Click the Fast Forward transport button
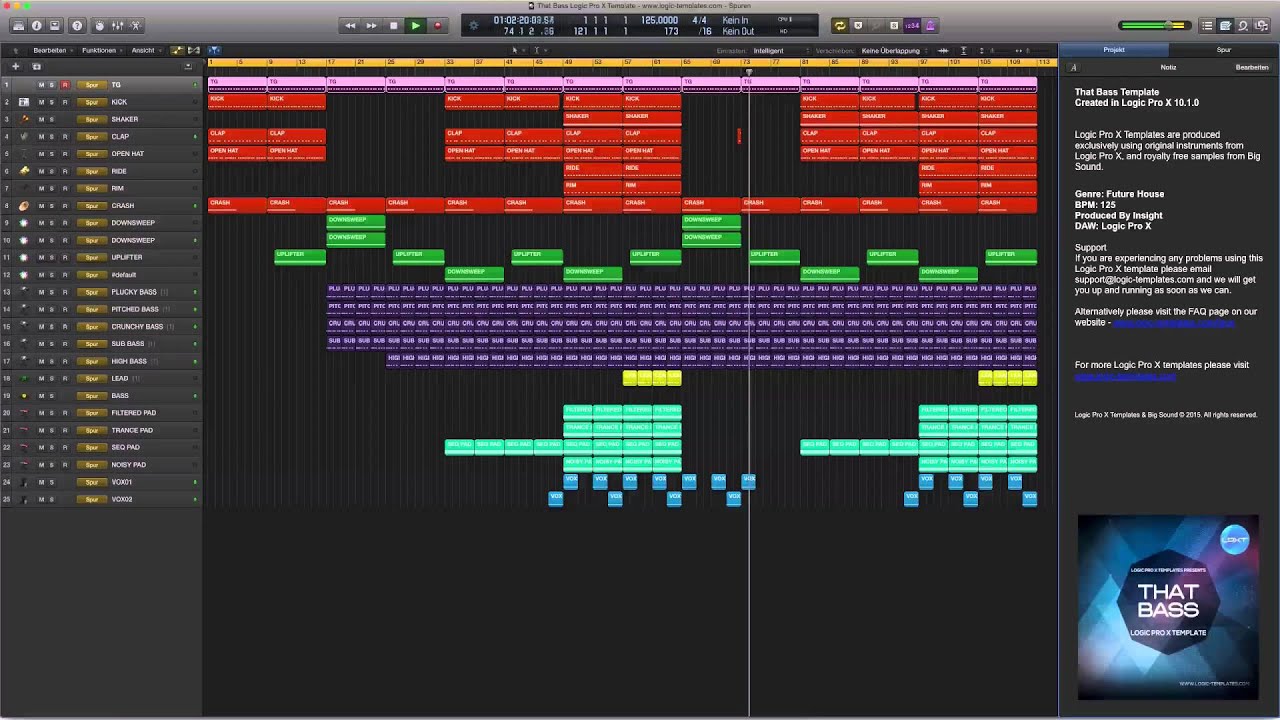The height and width of the screenshot is (720, 1280). (x=371, y=25)
